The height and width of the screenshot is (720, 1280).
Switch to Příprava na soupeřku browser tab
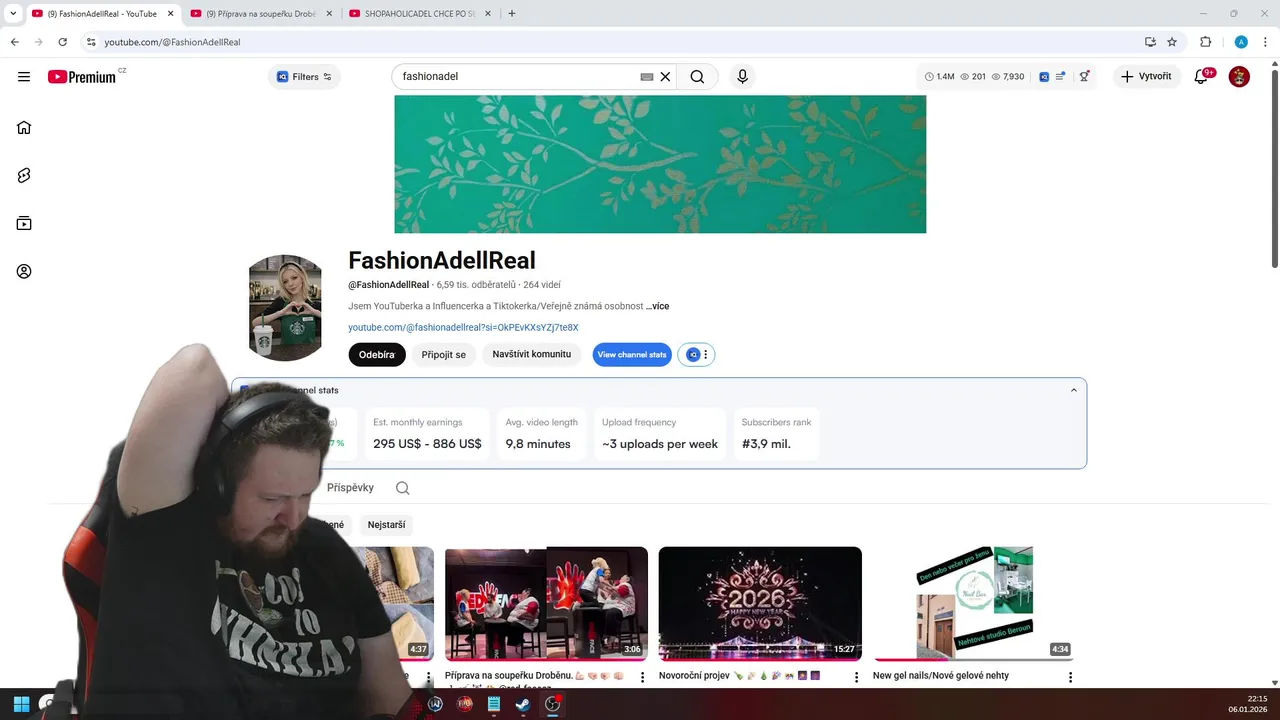[260, 14]
